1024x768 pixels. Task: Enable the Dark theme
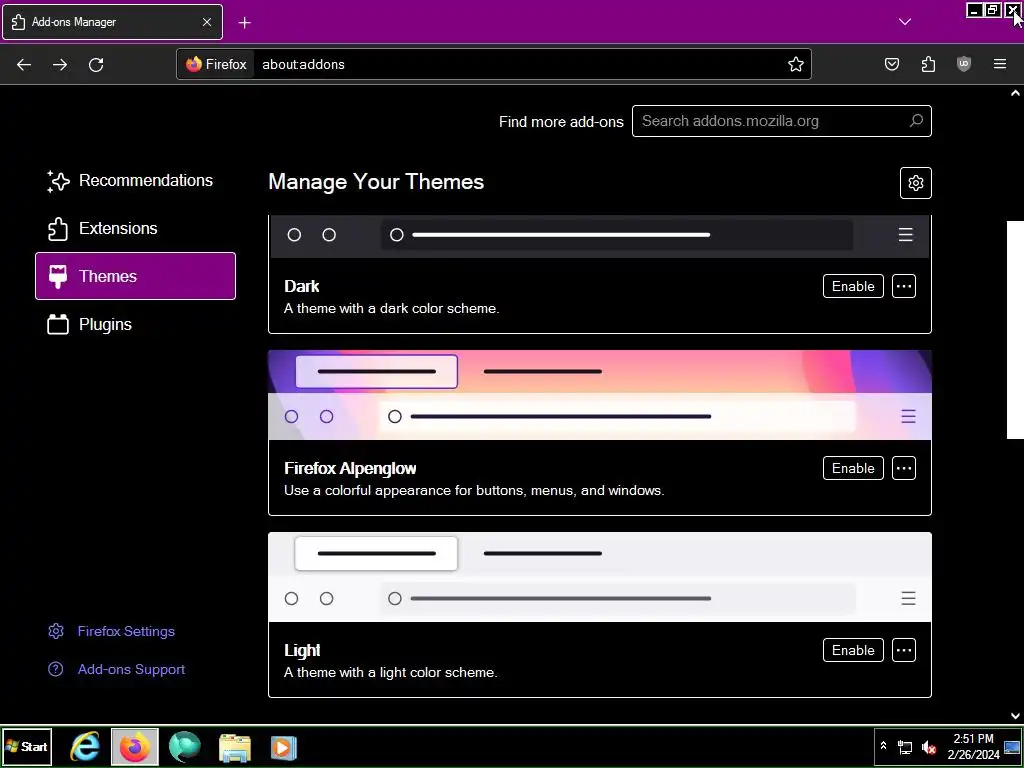pyautogui.click(x=853, y=286)
